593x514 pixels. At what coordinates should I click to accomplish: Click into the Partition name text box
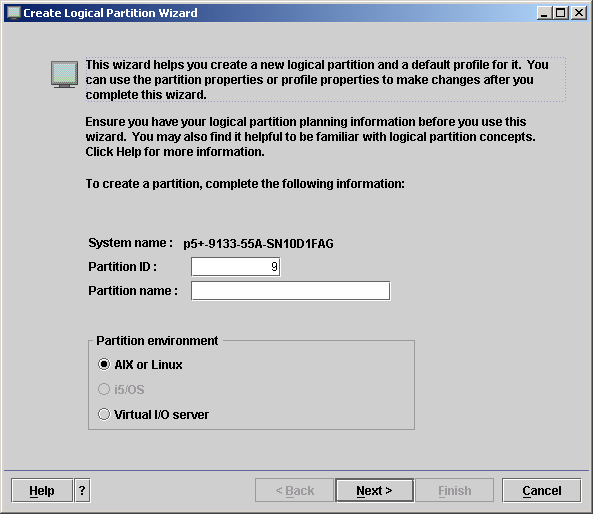(290, 291)
